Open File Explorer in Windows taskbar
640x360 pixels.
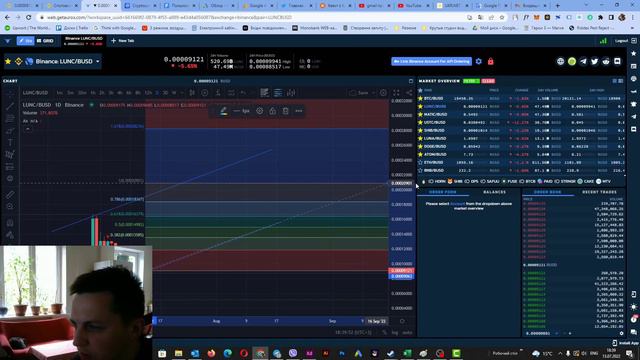tap(178, 353)
